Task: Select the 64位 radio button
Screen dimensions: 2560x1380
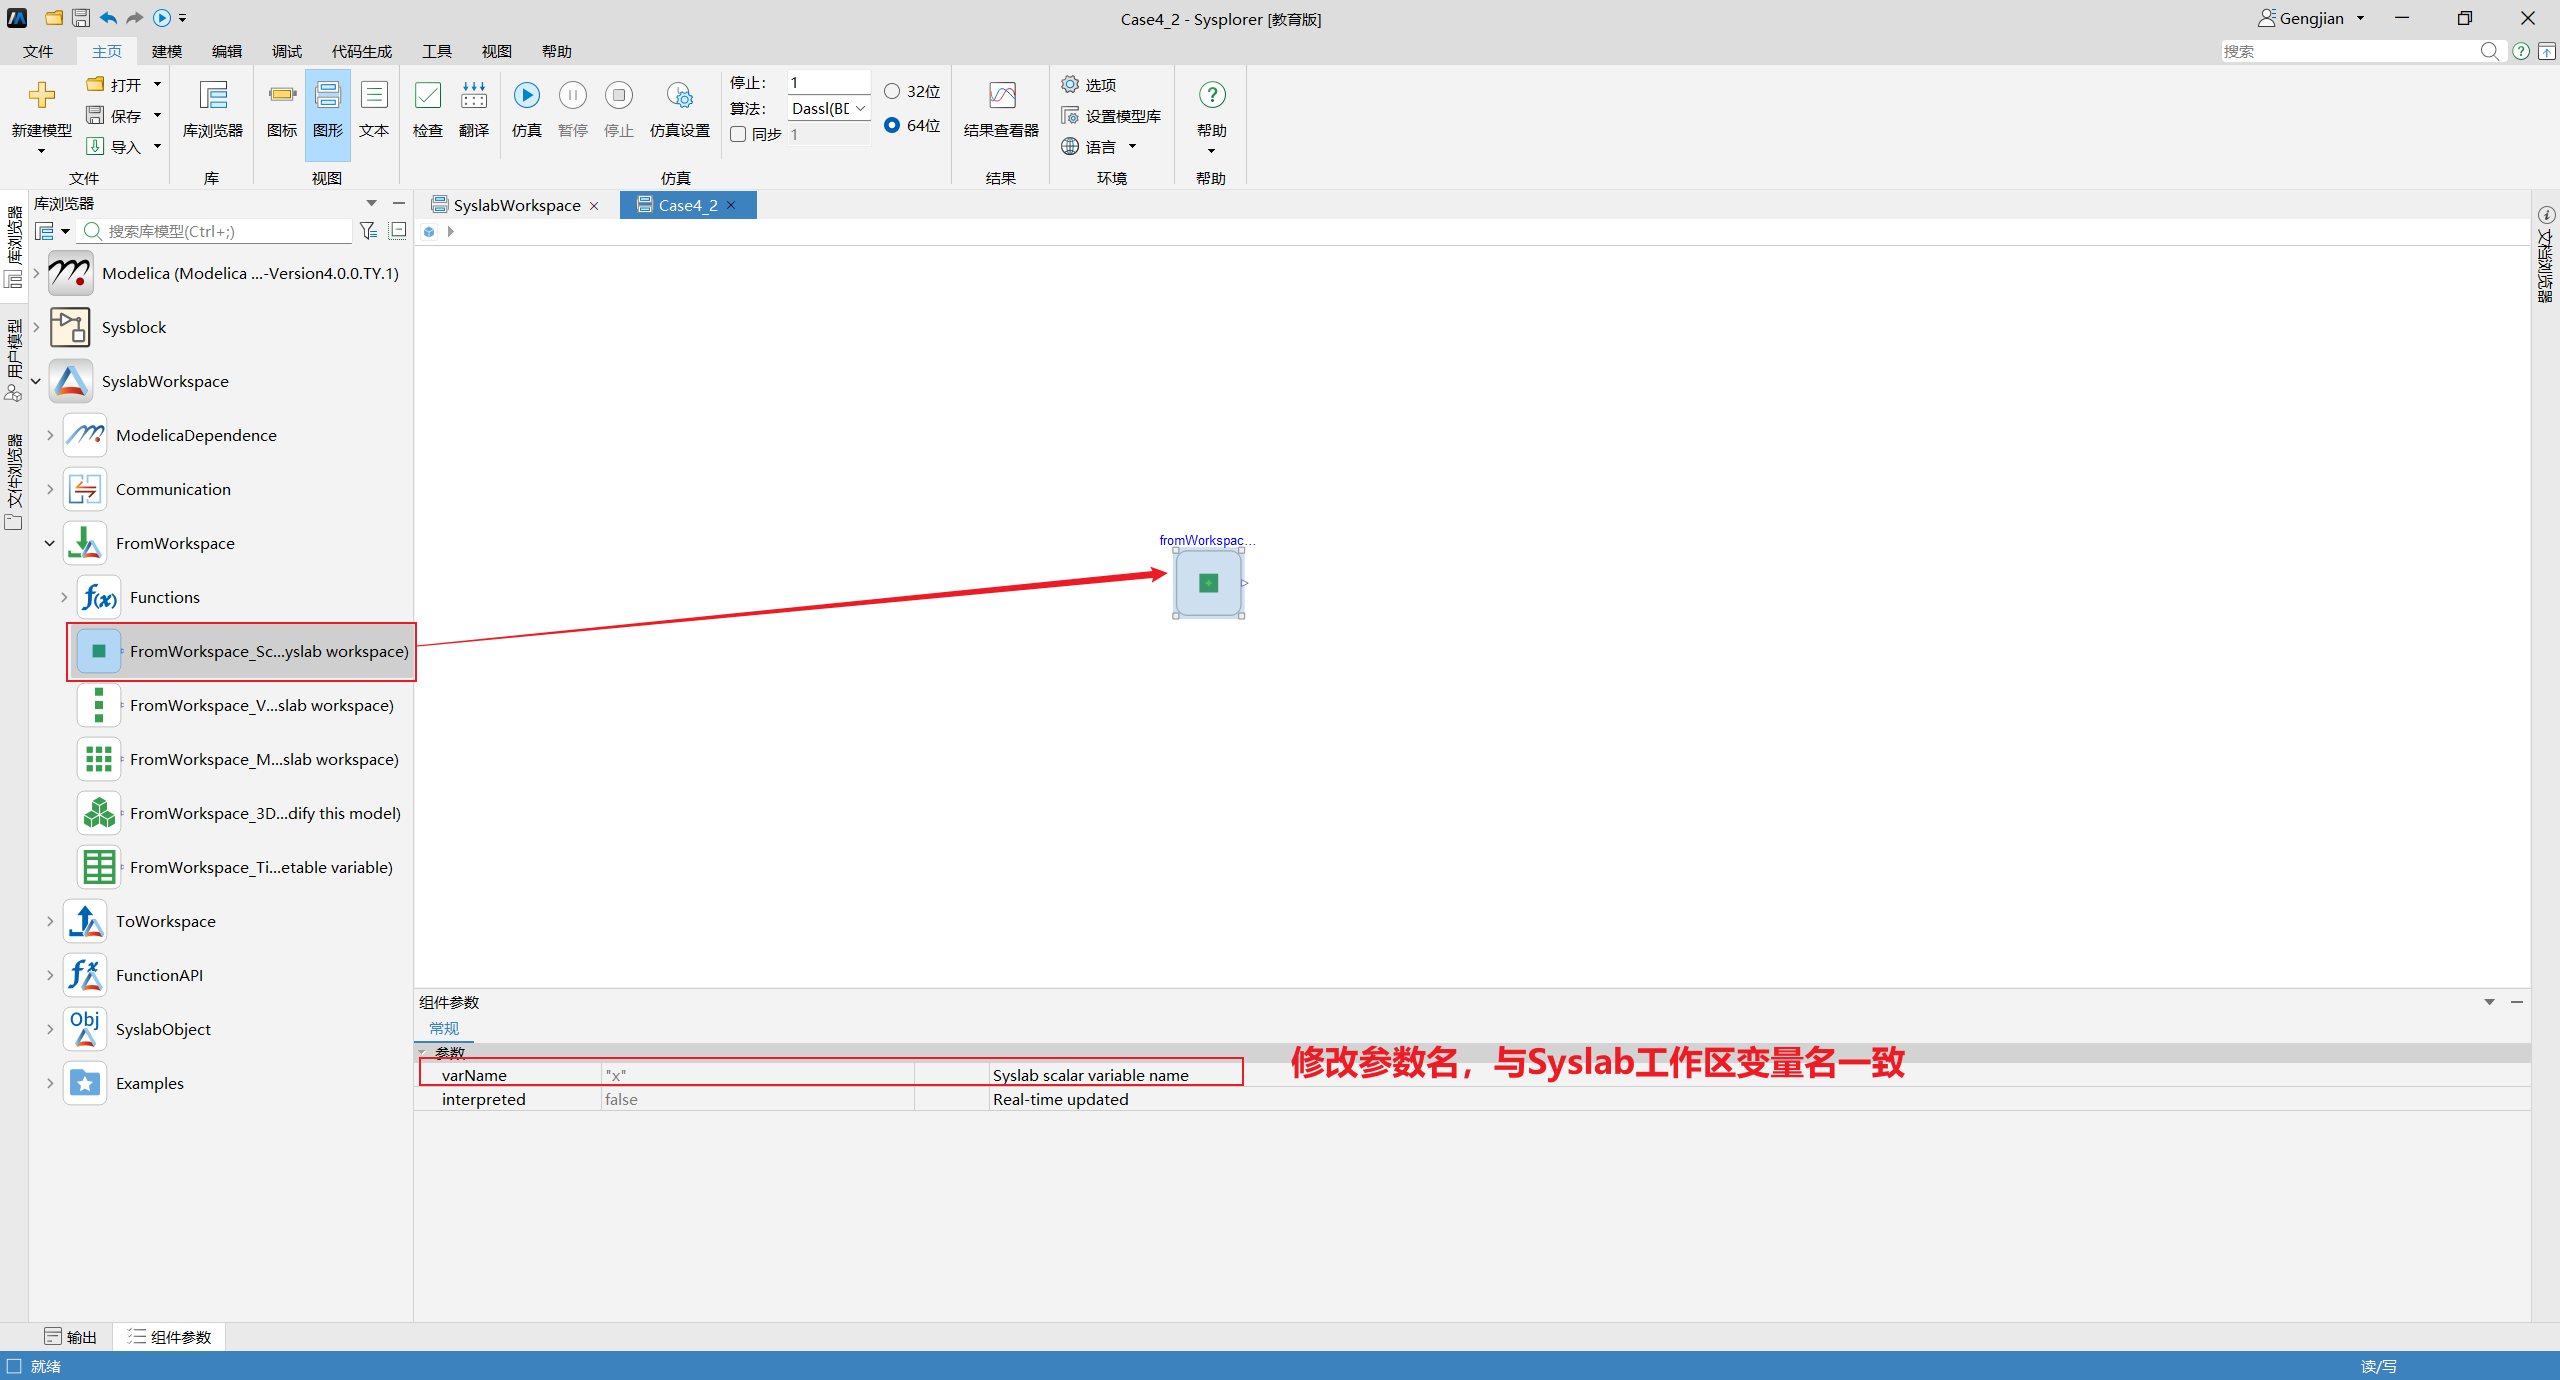Action: click(892, 125)
